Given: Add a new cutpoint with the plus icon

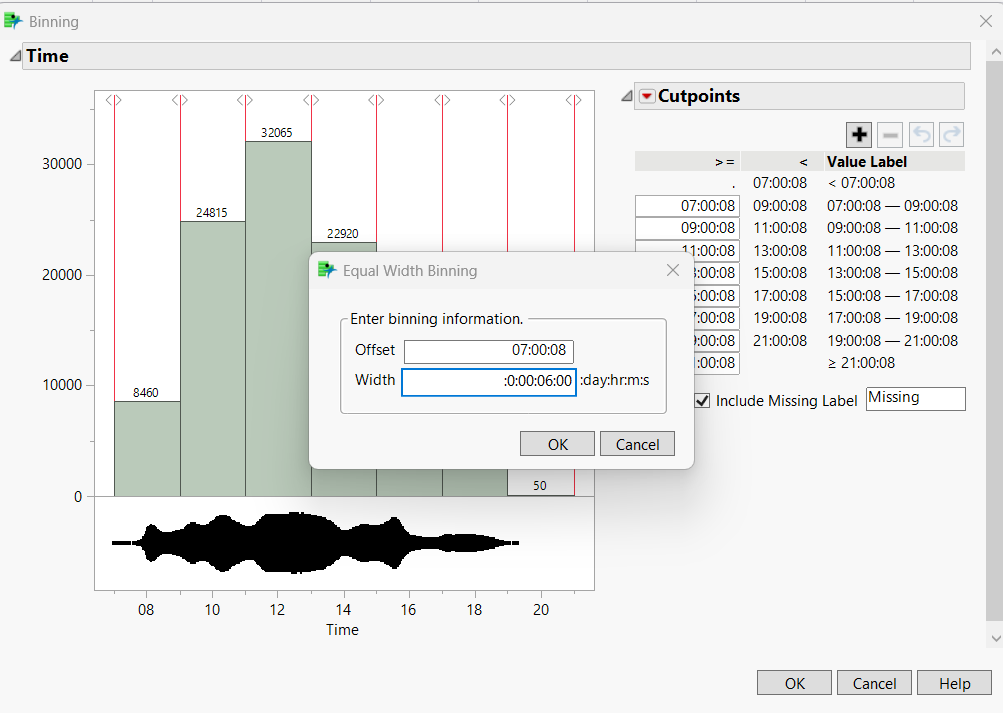Looking at the screenshot, I should point(858,134).
